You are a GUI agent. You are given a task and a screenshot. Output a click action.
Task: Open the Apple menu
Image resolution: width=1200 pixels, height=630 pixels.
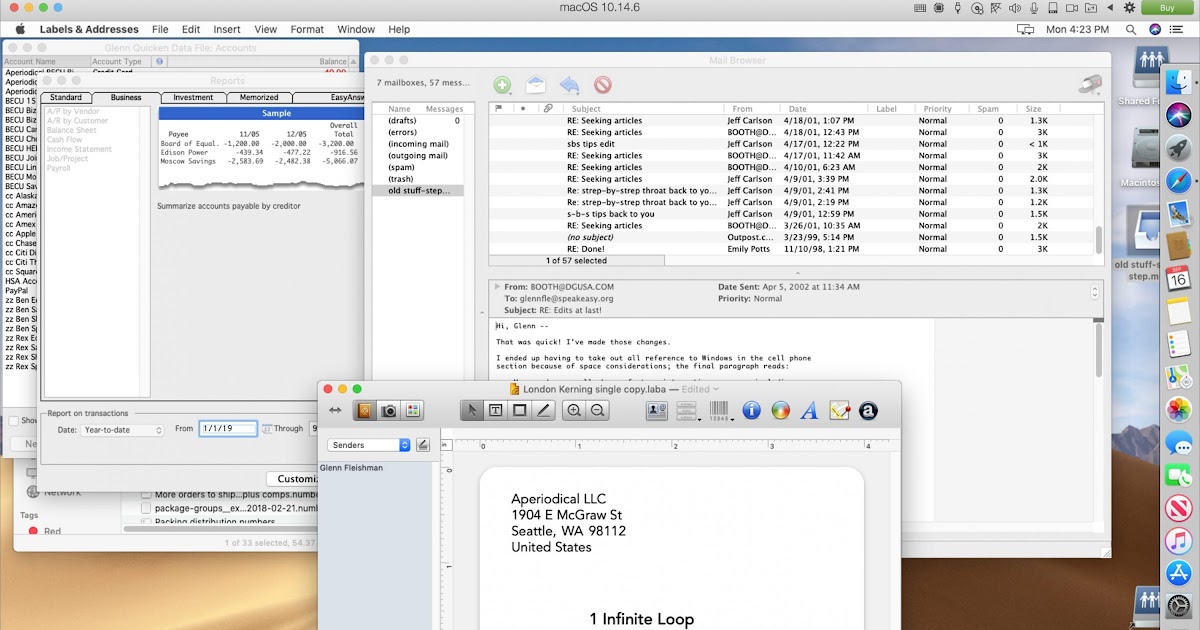pyautogui.click(x=19, y=29)
